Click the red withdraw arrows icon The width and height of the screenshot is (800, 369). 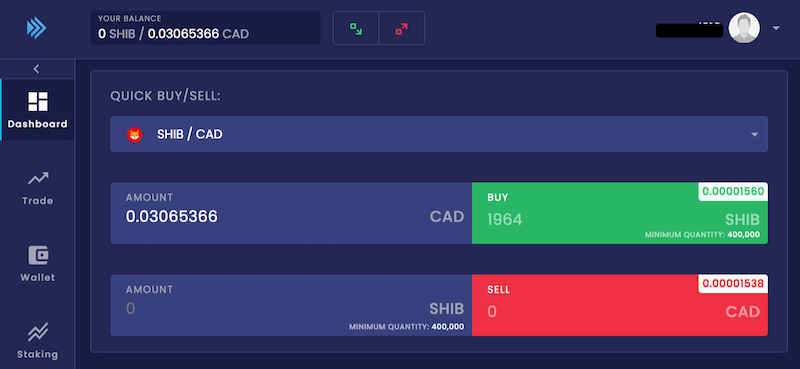(402, 29)
